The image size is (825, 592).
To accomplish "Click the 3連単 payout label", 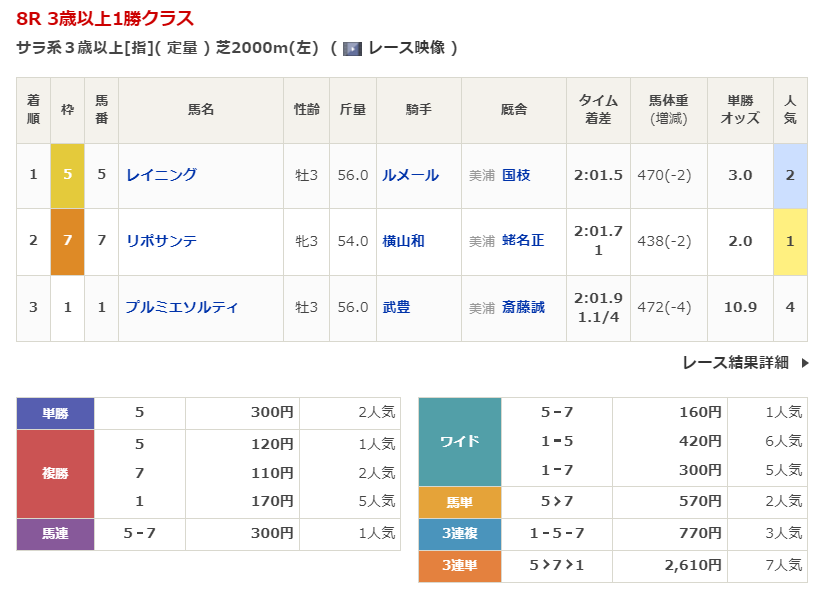I will point(459,566).
